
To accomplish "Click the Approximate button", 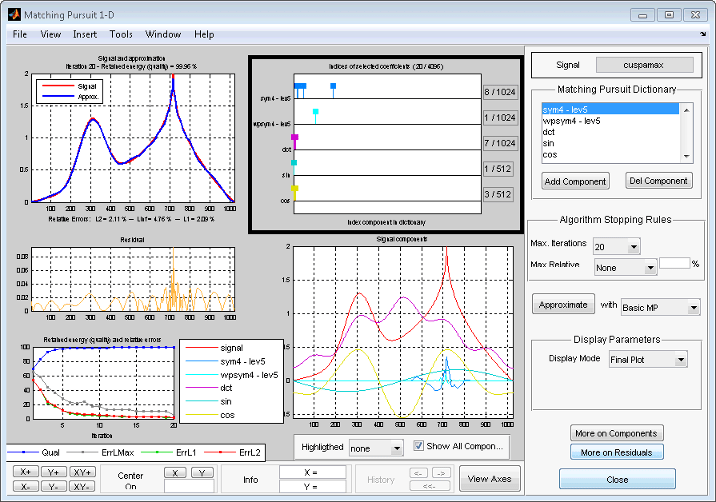I will (563, 305).
